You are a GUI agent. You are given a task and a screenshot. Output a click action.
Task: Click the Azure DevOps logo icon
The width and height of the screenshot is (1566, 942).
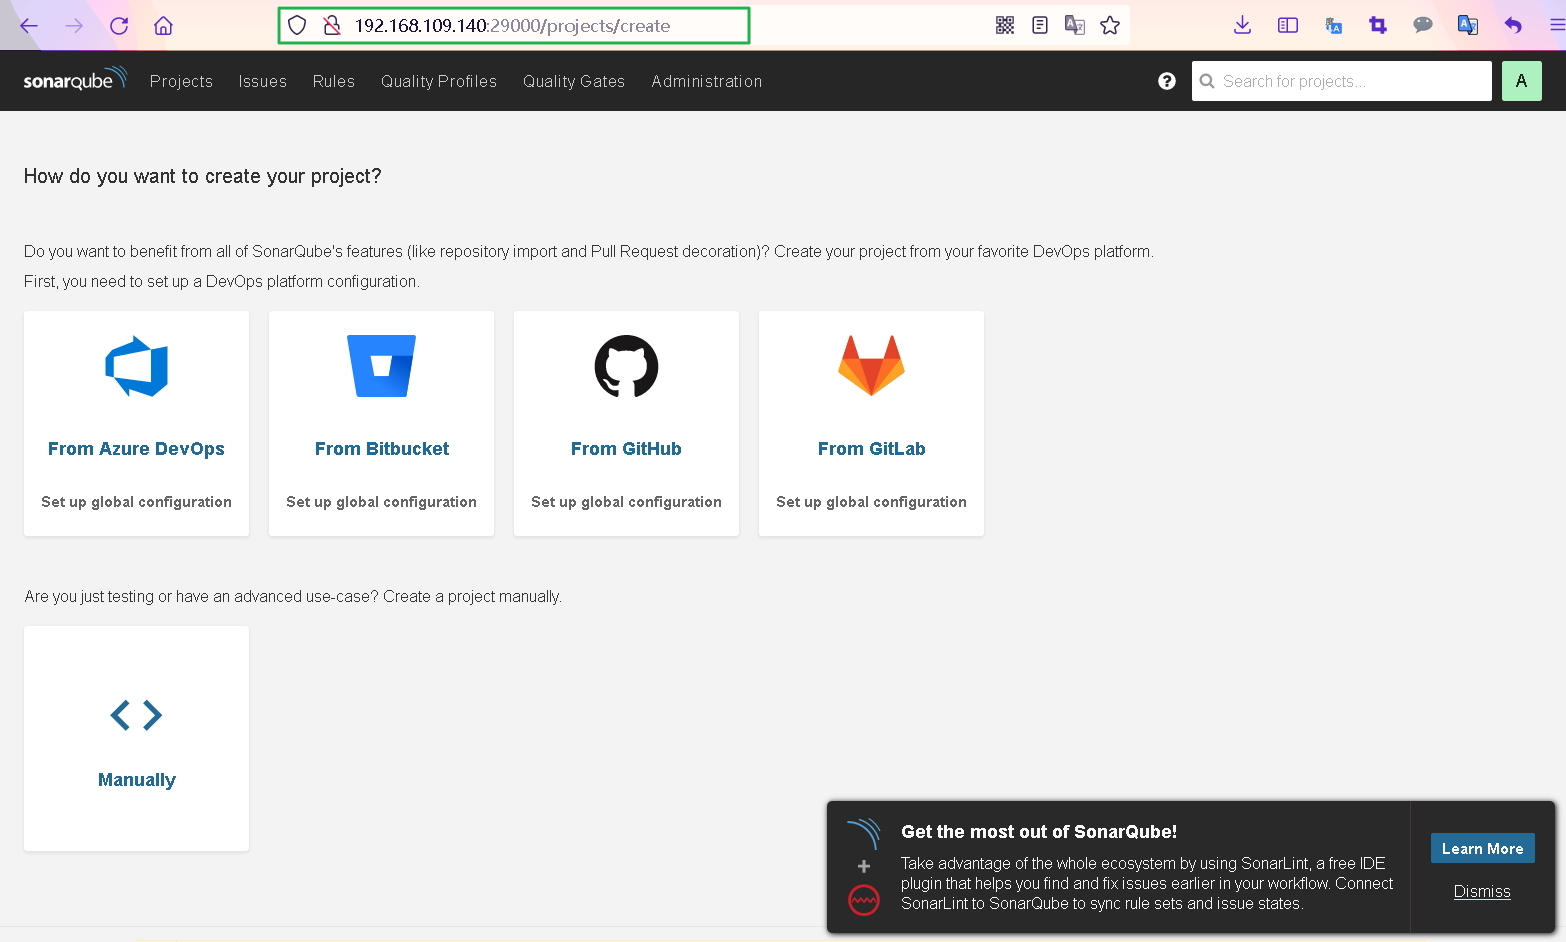pos(137,367)
